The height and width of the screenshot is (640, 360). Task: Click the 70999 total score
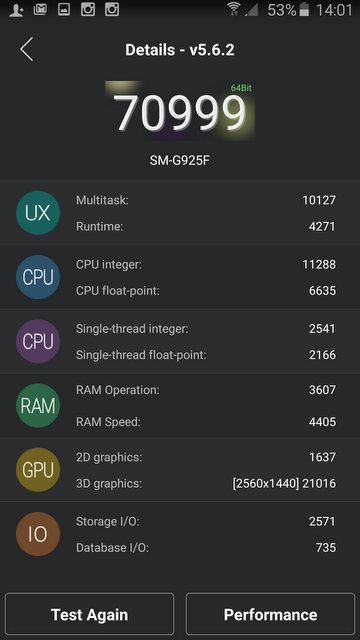pos(180,113)
